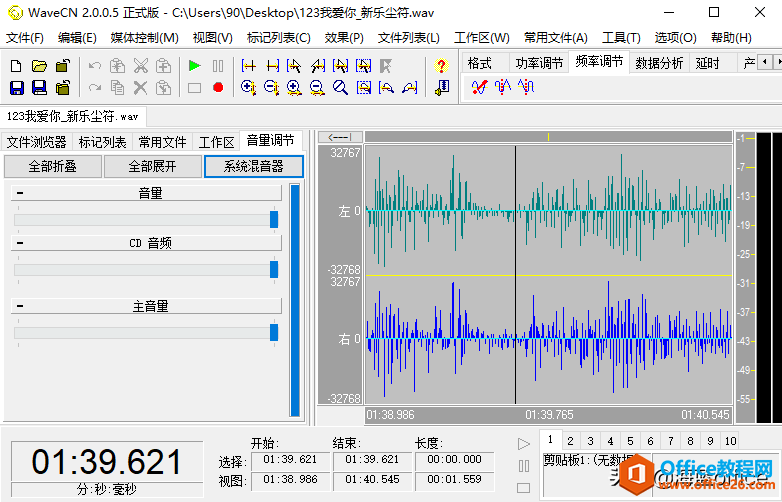This screenshot has height=502, width=782.
Task: Click the horizontal zoom-in magnifier icon
Action: coord(294,88)
